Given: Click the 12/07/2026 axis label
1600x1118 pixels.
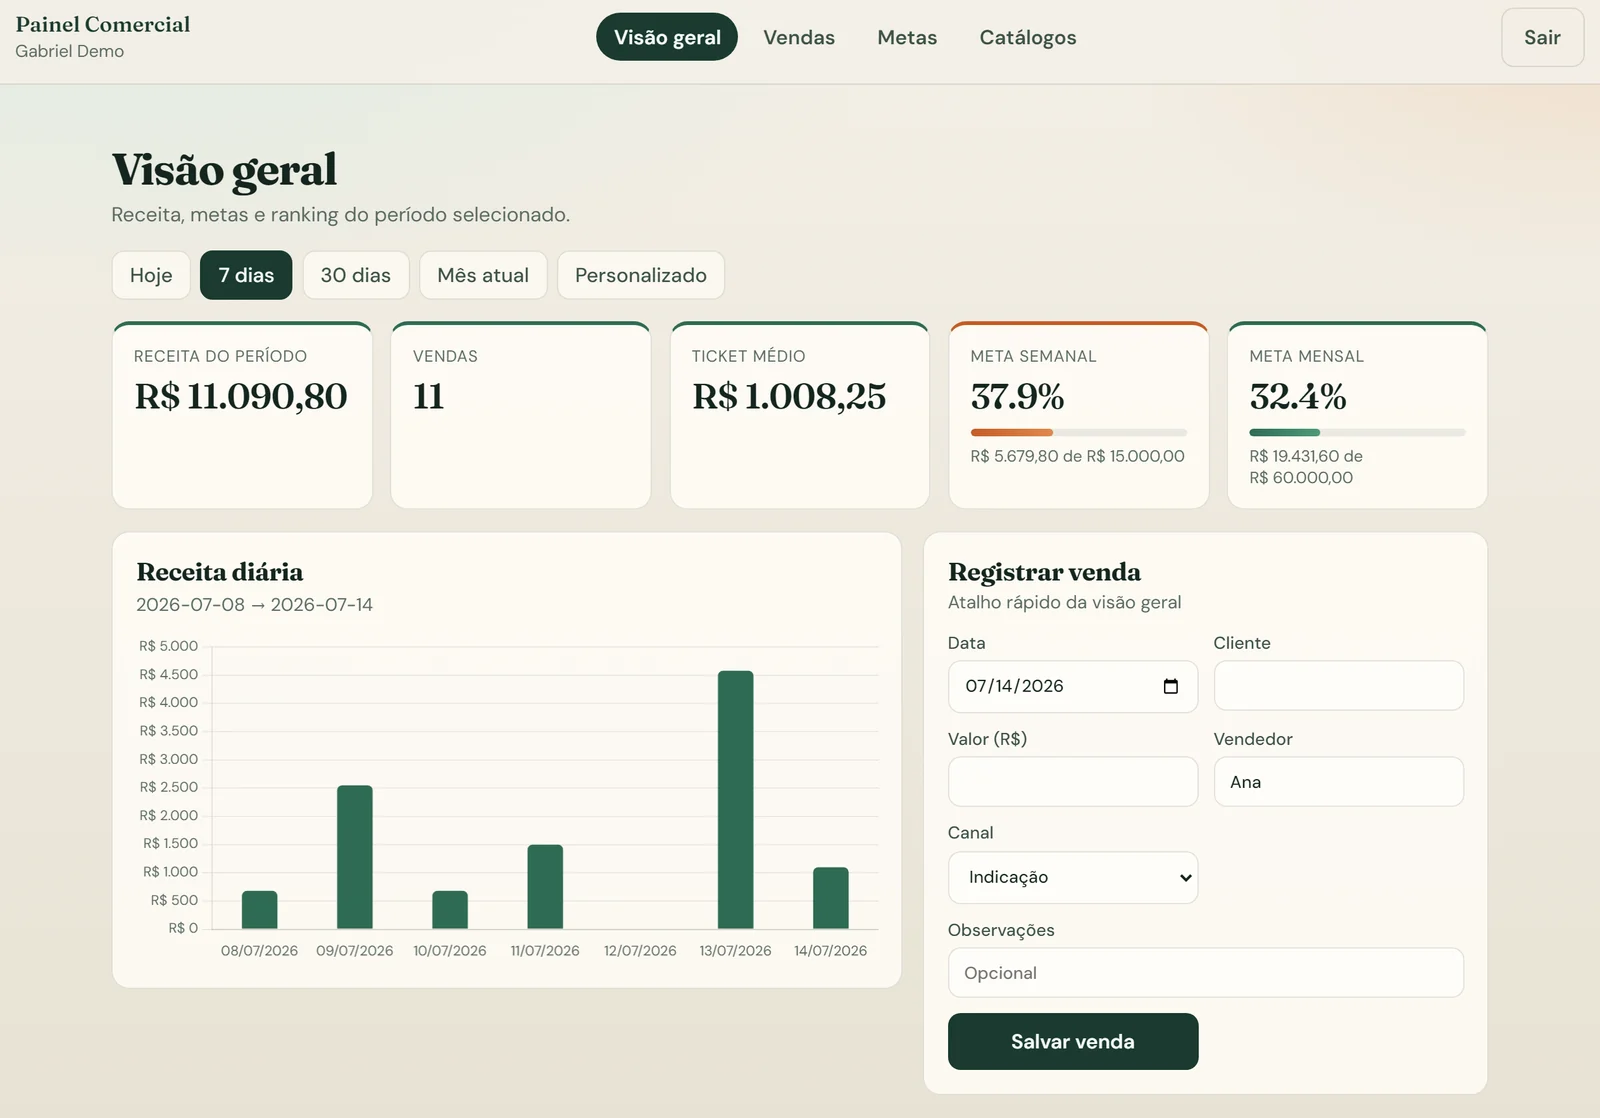Looking at the screenshot, I should pos(640,950).
